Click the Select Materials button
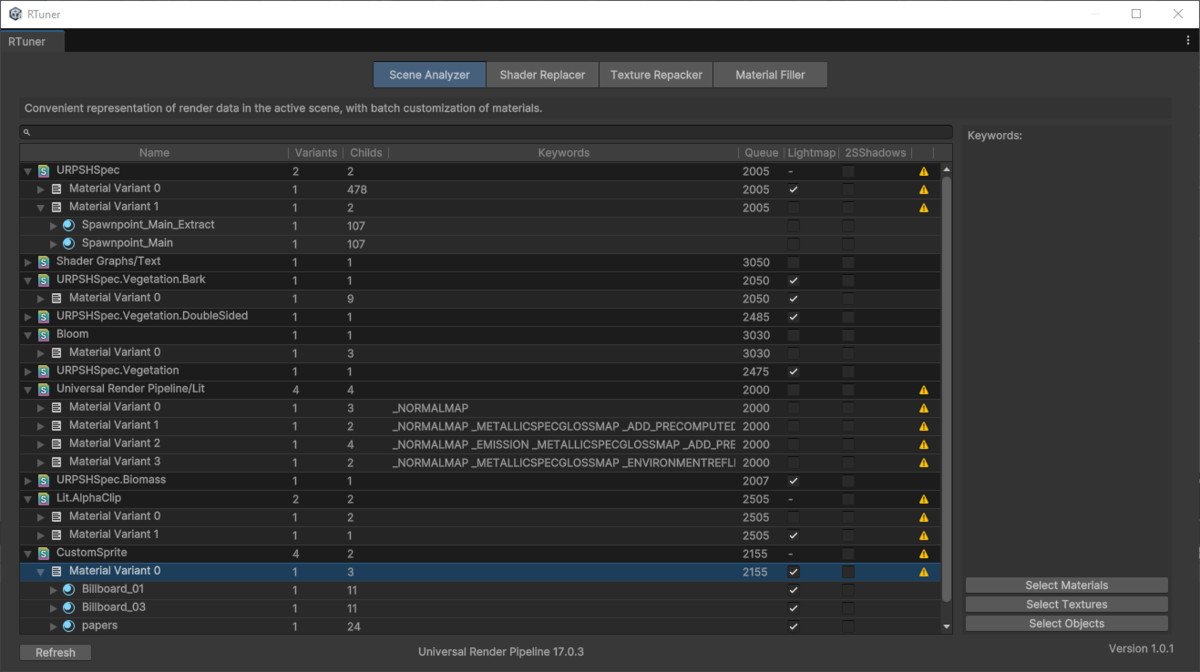Image resolution: width=1200 pixels, height=672 pixels. (x=1066, y=584)
